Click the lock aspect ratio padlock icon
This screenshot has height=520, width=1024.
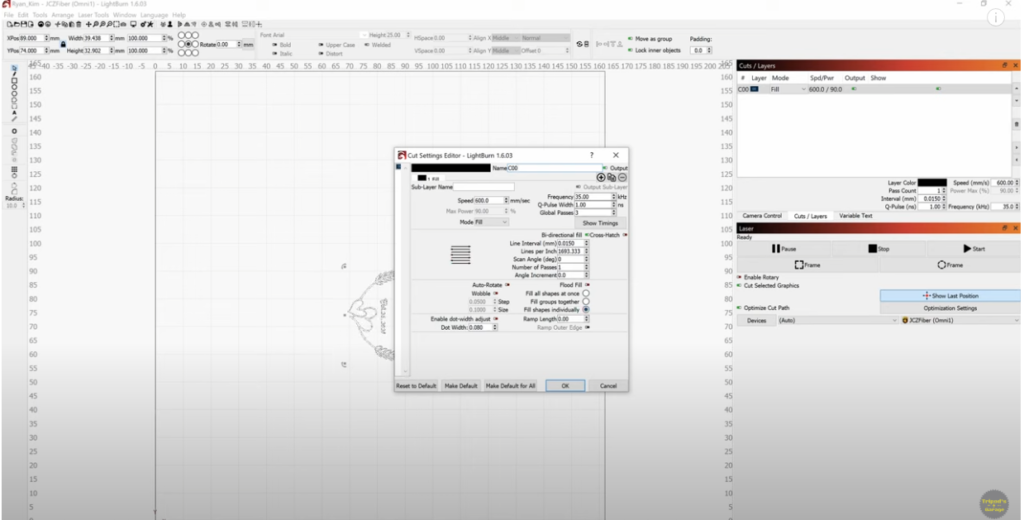tap(63, 44)
